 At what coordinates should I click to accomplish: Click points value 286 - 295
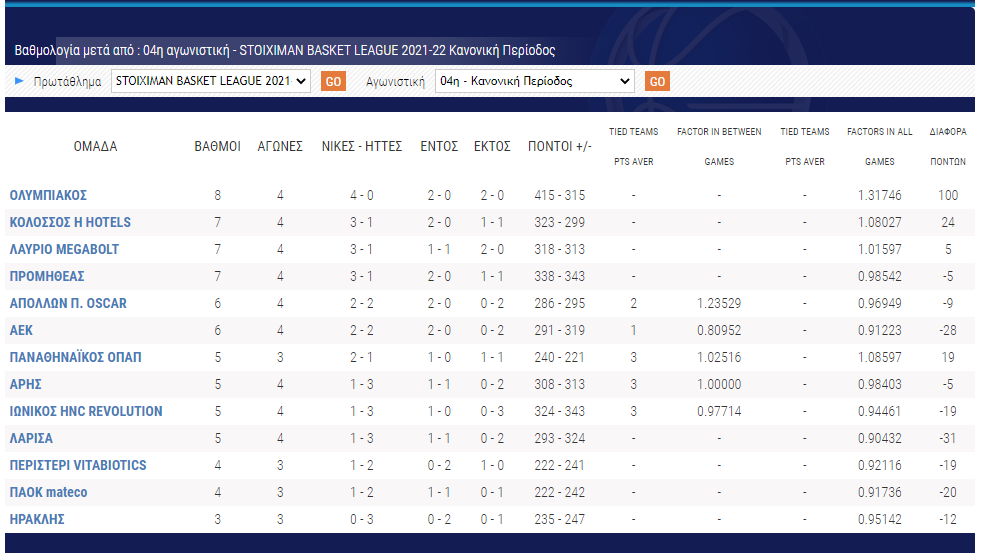click(x=560, y=303)
